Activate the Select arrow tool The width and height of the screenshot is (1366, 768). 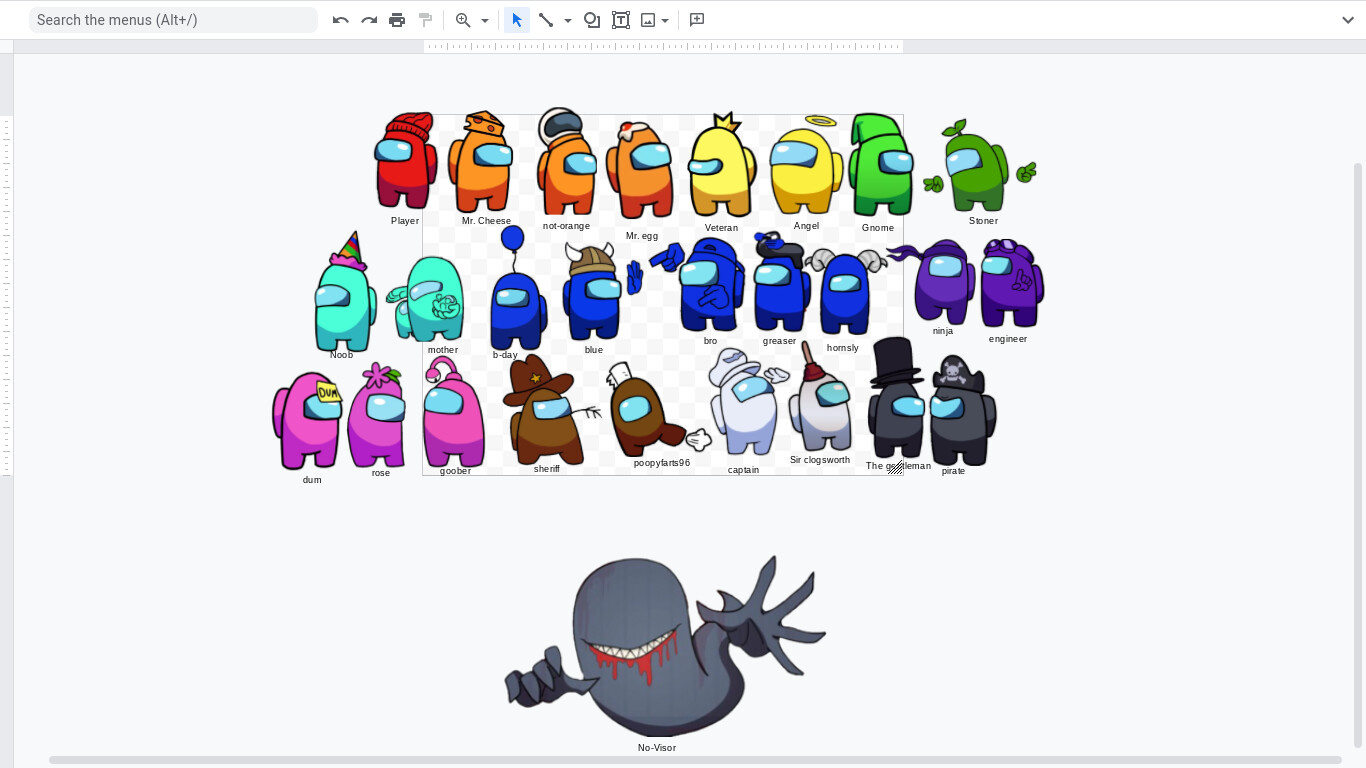click(x=516, y=19)
